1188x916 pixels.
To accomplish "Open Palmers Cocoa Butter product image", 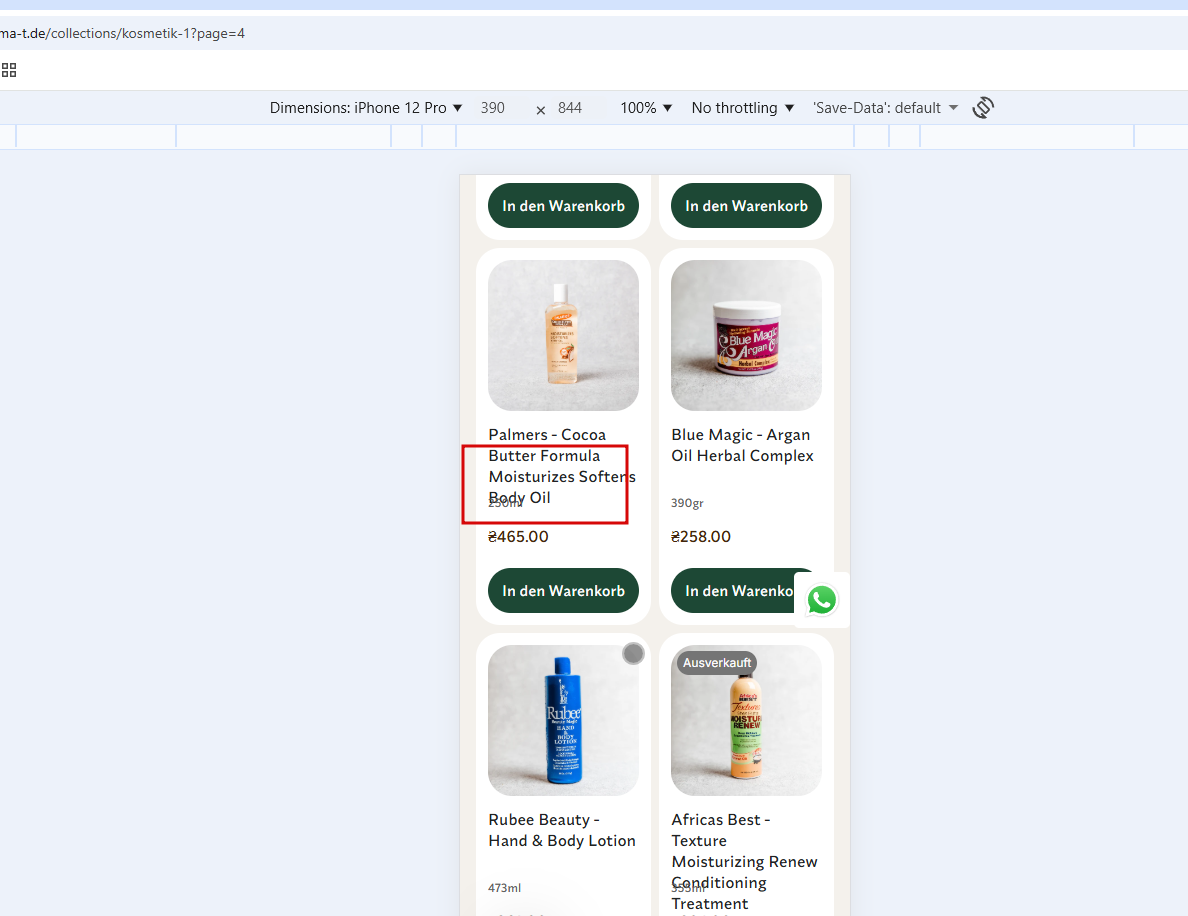I will click(x=563, y=336).
